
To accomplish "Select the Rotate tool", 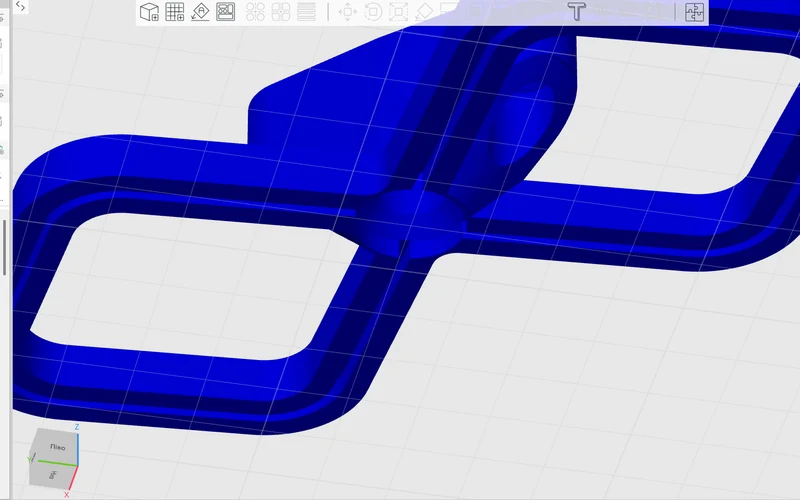I will 373,12.
